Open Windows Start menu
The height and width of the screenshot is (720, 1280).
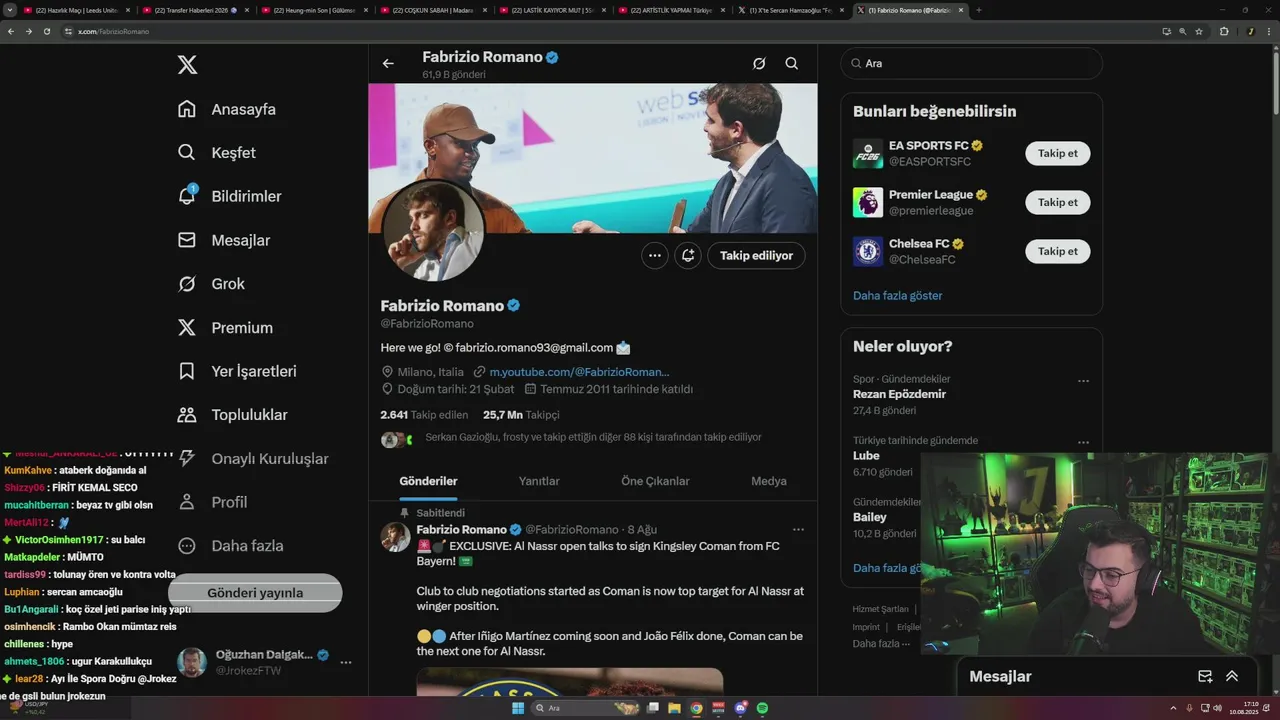coord(518,708)
